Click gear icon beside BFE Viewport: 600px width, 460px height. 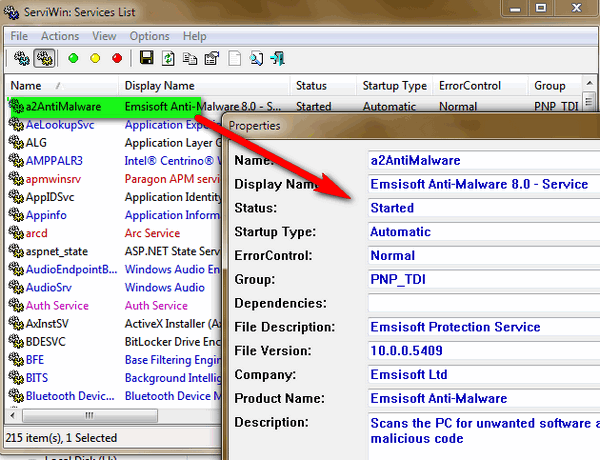[x=16, y=359]
